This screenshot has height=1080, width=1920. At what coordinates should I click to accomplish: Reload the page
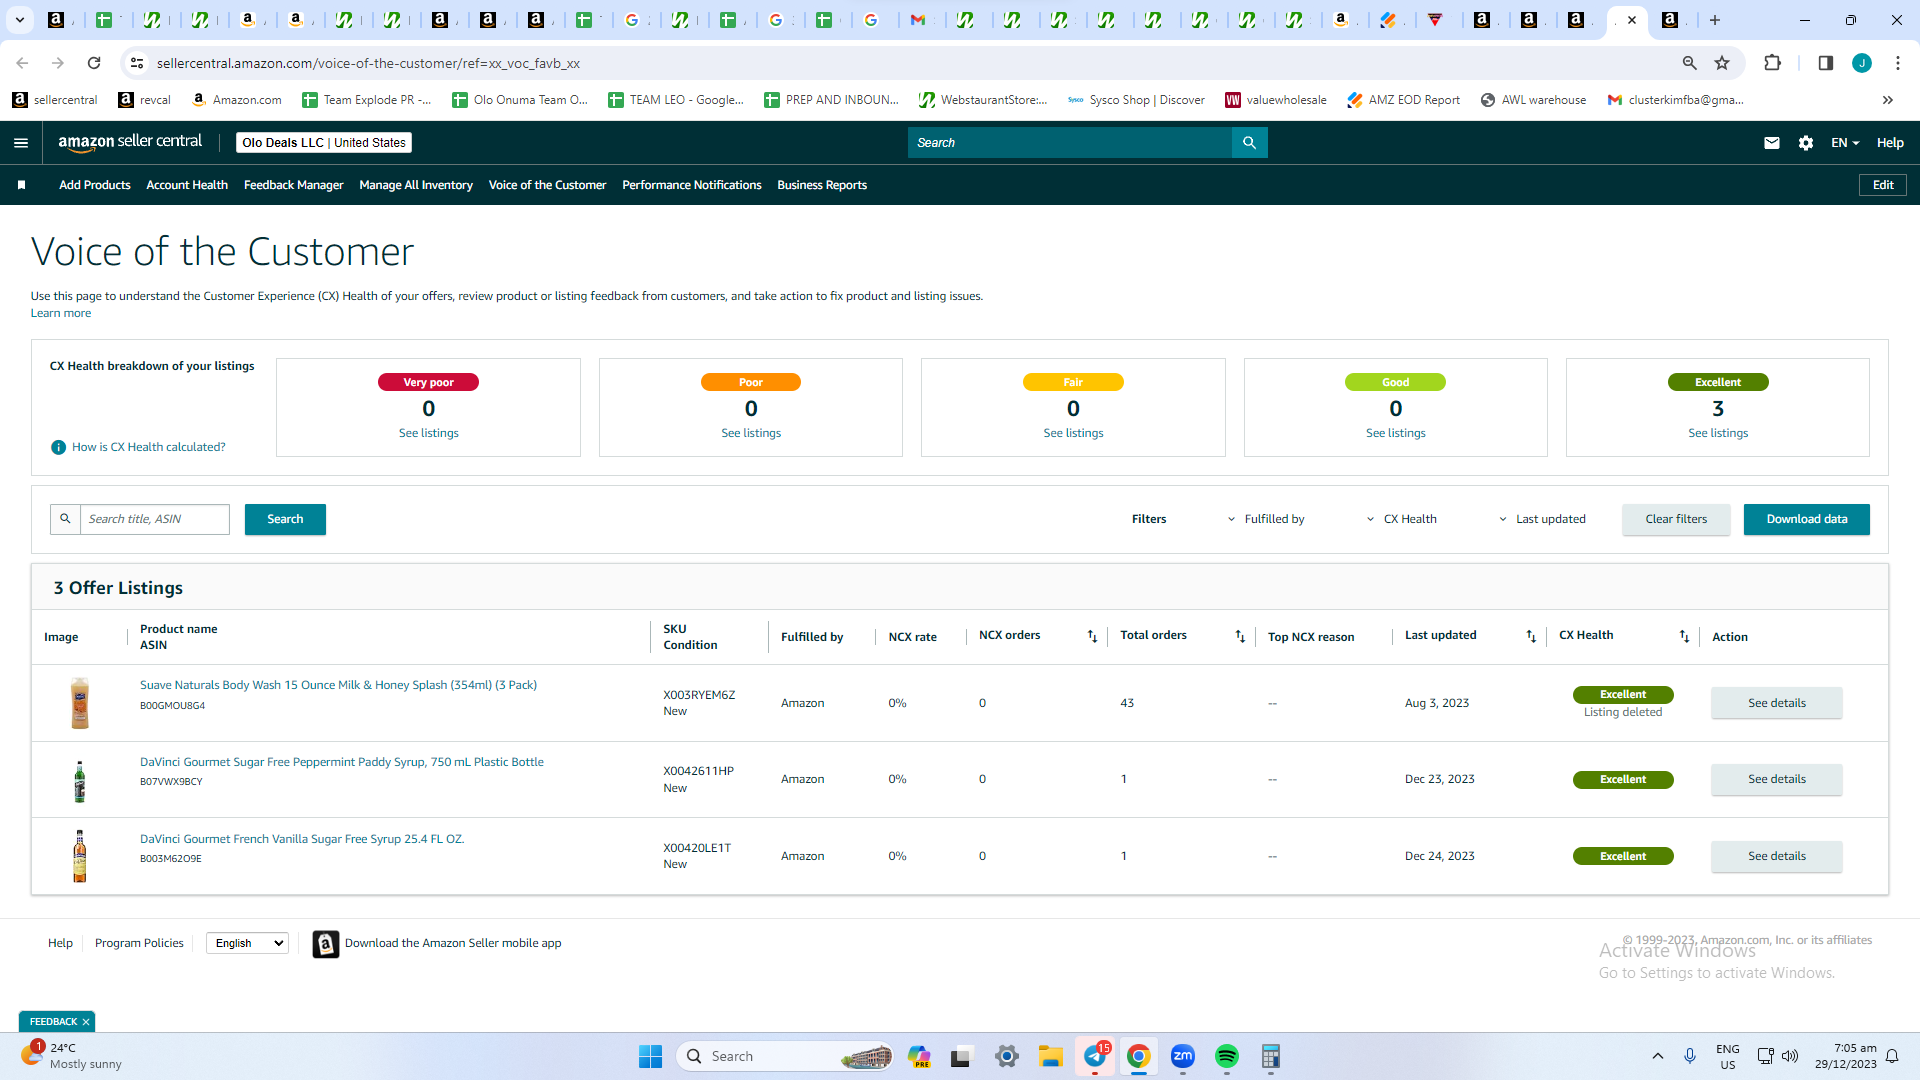coord(94,63)
